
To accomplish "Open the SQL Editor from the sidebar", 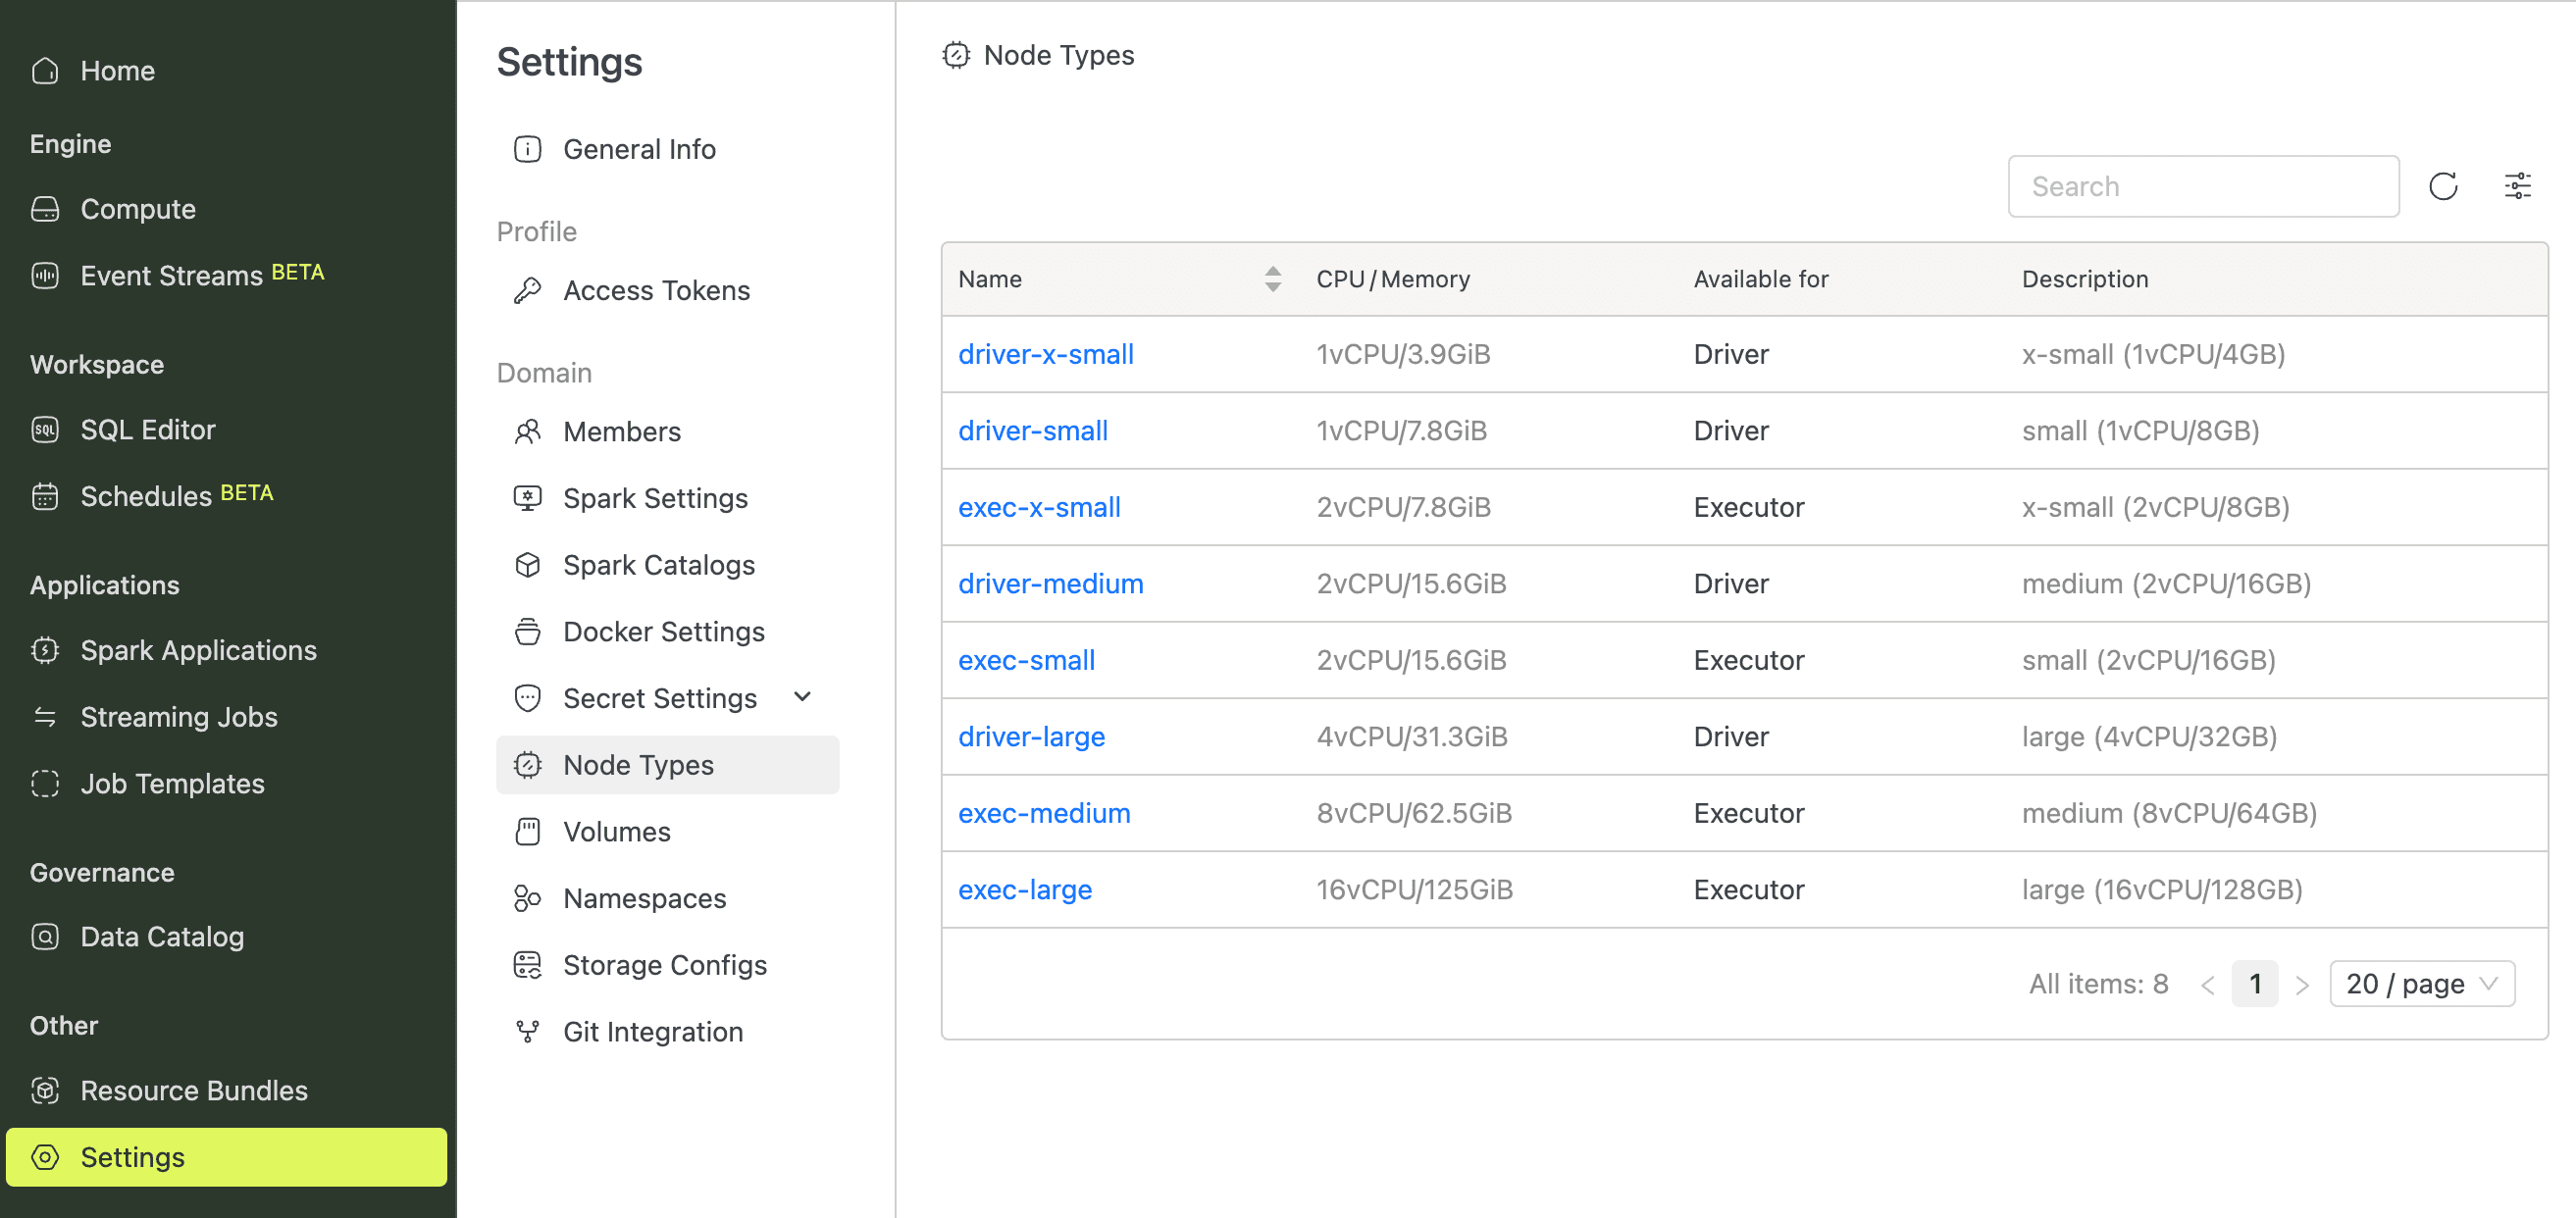I will coord(148,429).
